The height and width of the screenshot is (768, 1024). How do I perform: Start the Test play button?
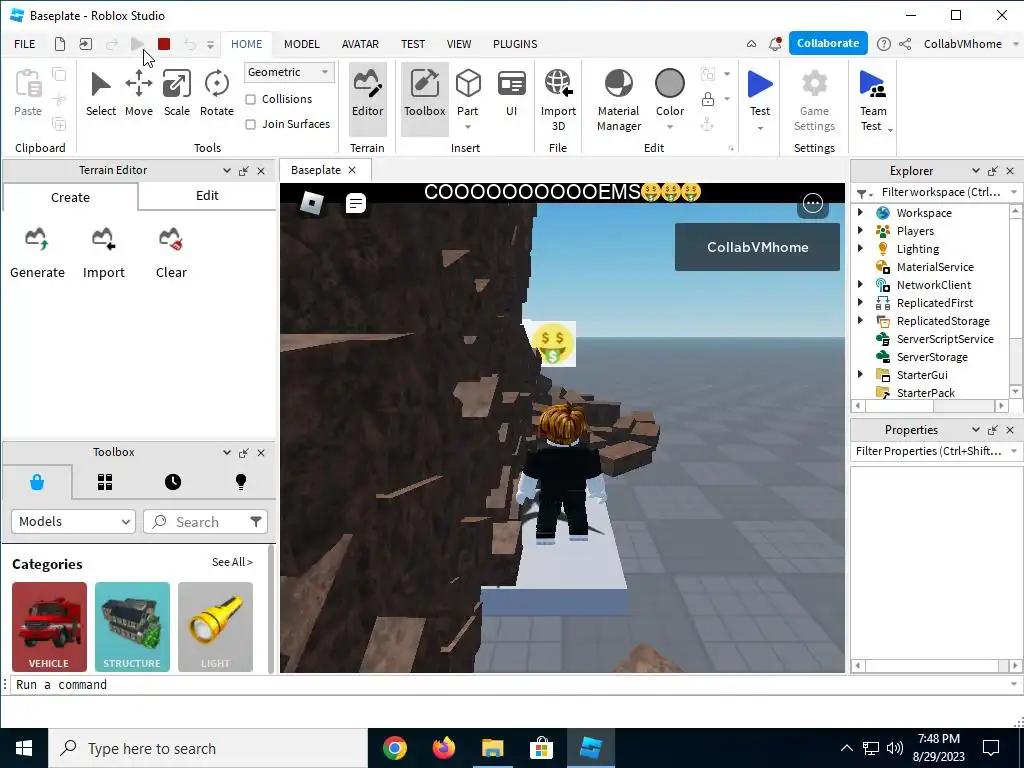pos(760,85)
